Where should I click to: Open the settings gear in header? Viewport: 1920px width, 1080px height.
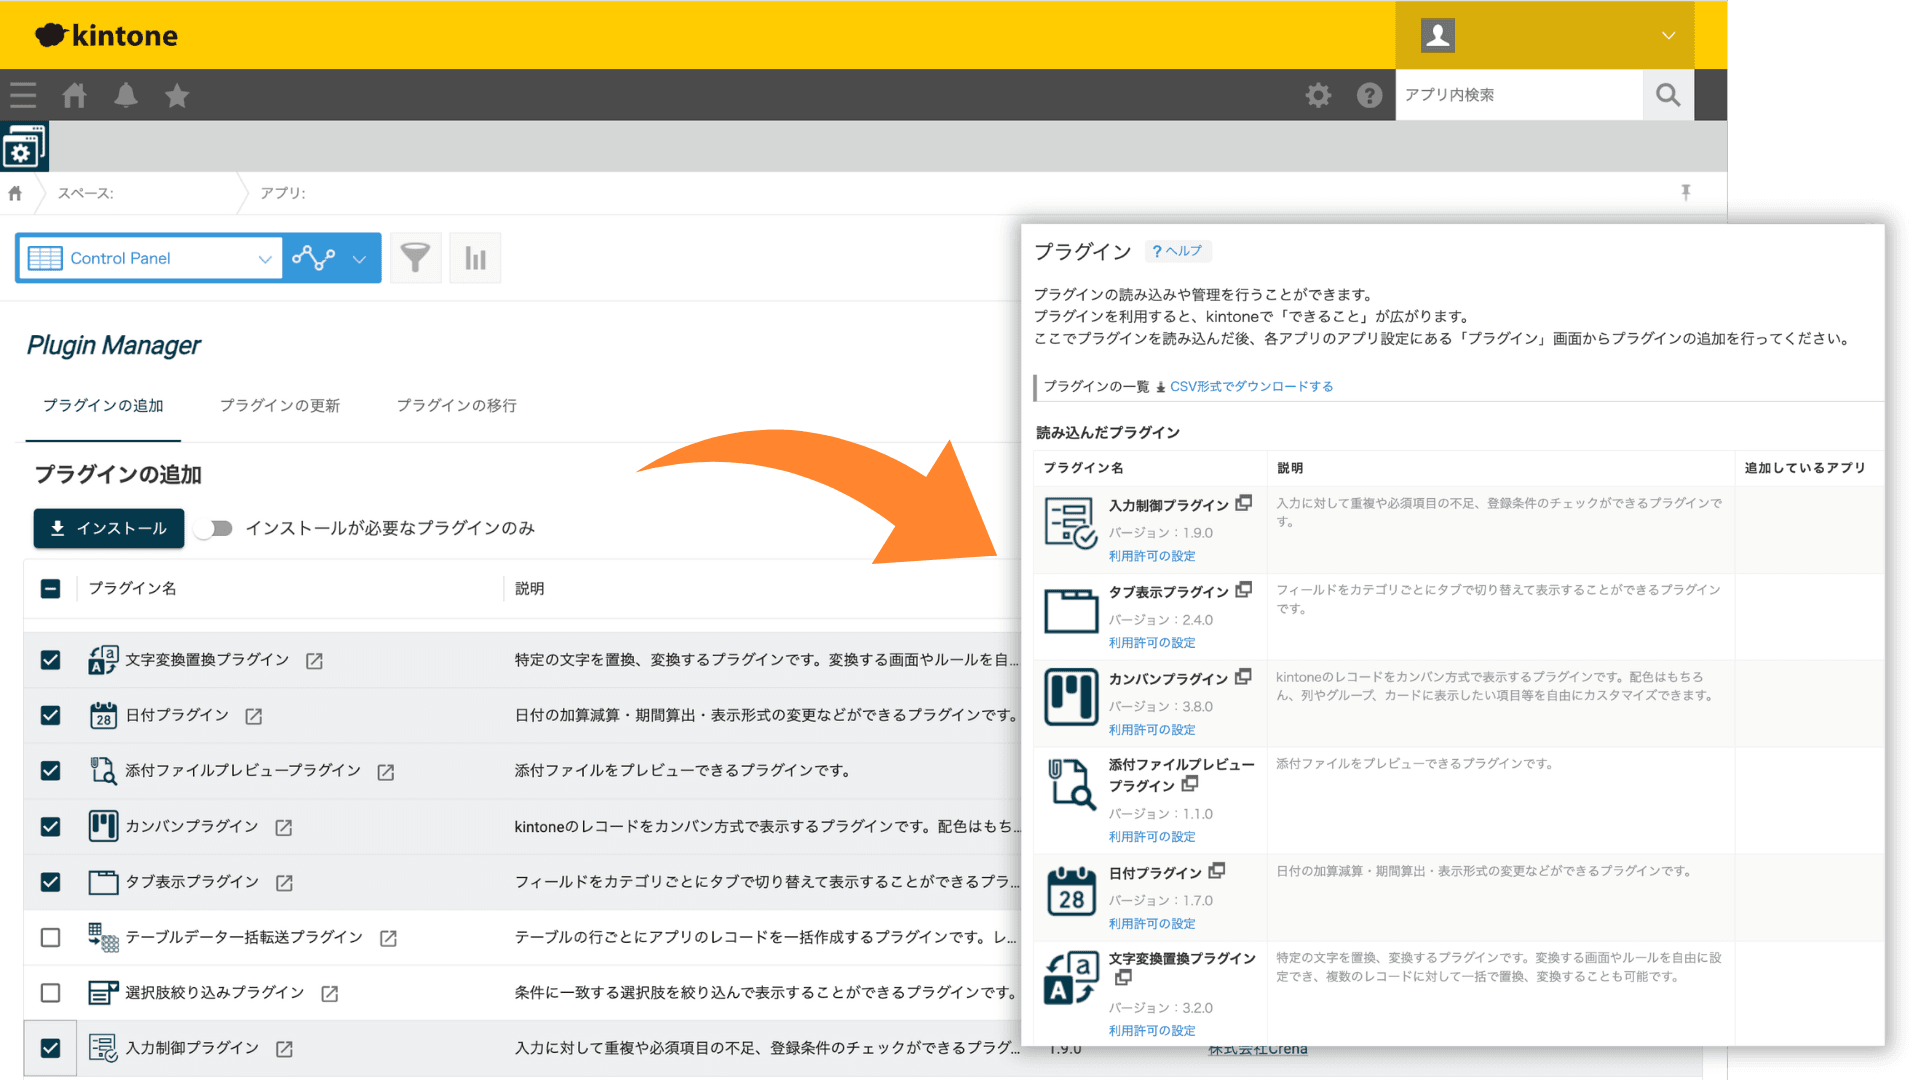(1318, 95)
